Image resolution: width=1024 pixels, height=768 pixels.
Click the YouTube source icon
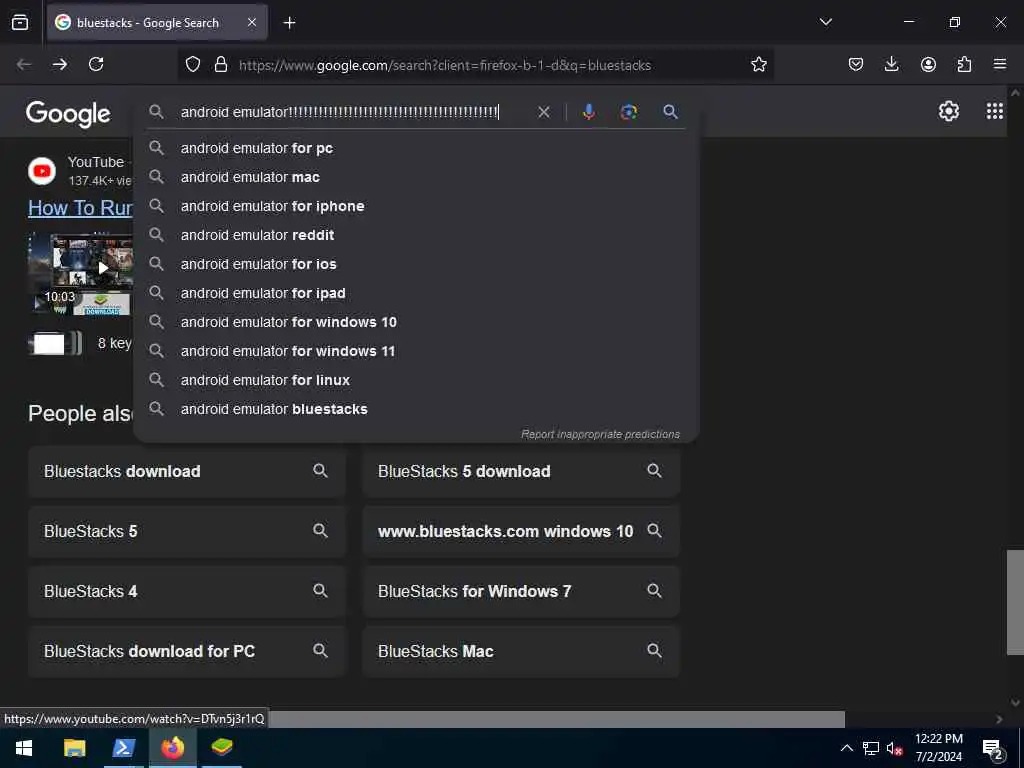[x=42, y=171]
